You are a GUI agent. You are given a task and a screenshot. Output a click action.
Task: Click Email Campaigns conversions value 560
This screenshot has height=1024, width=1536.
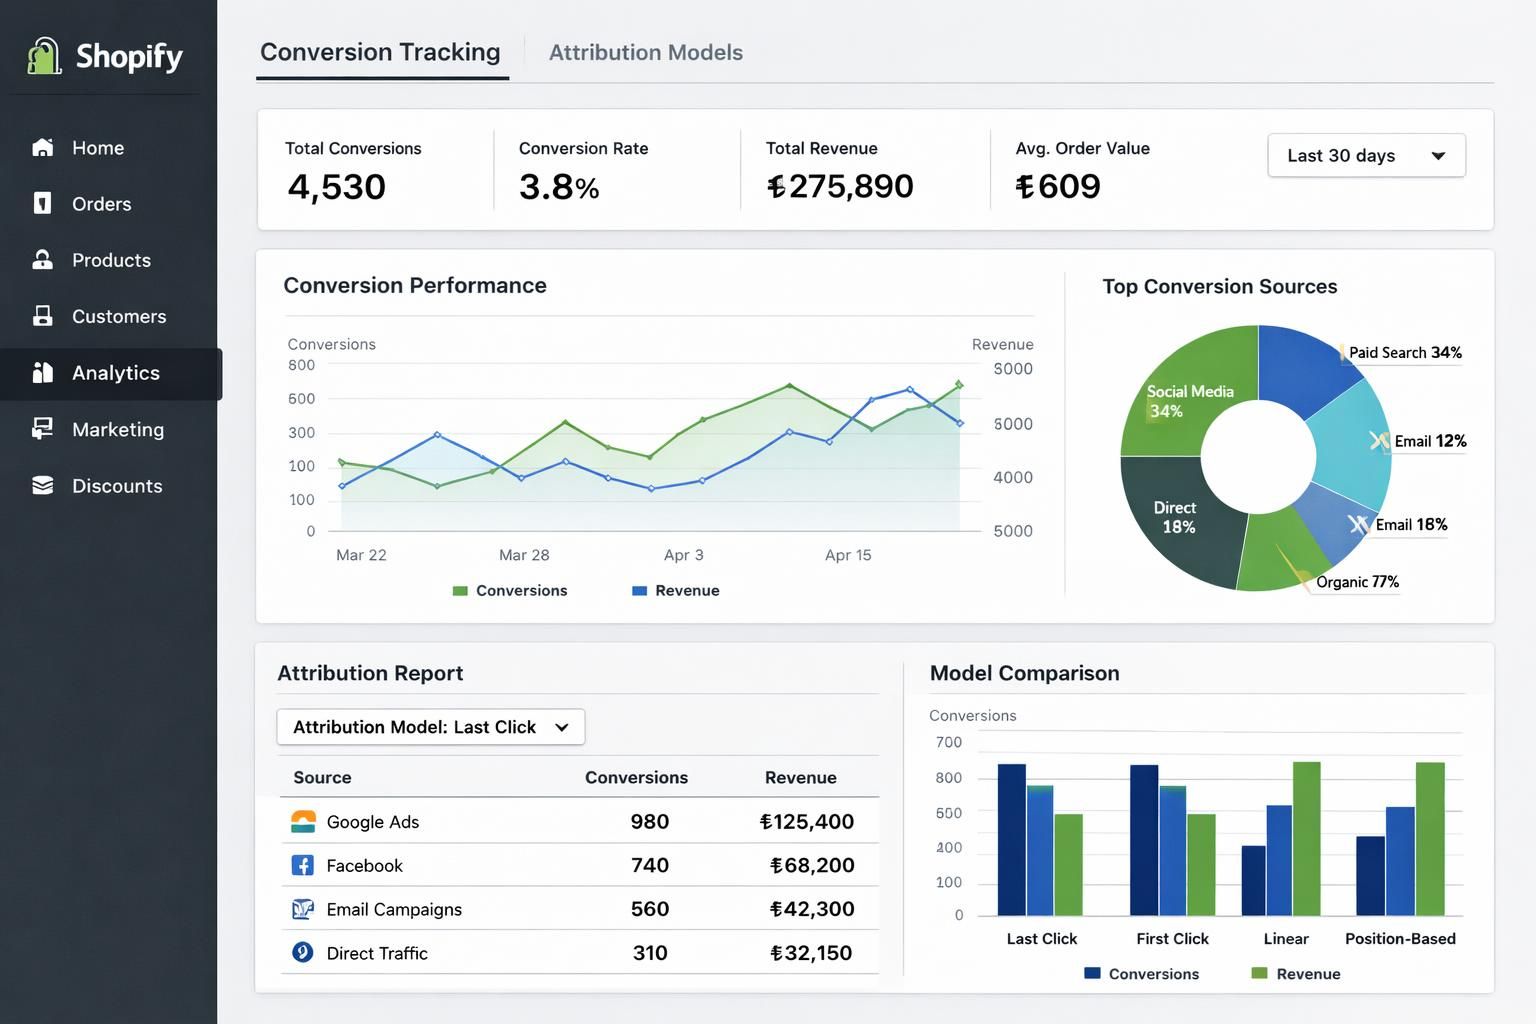(x=650, y=909)
